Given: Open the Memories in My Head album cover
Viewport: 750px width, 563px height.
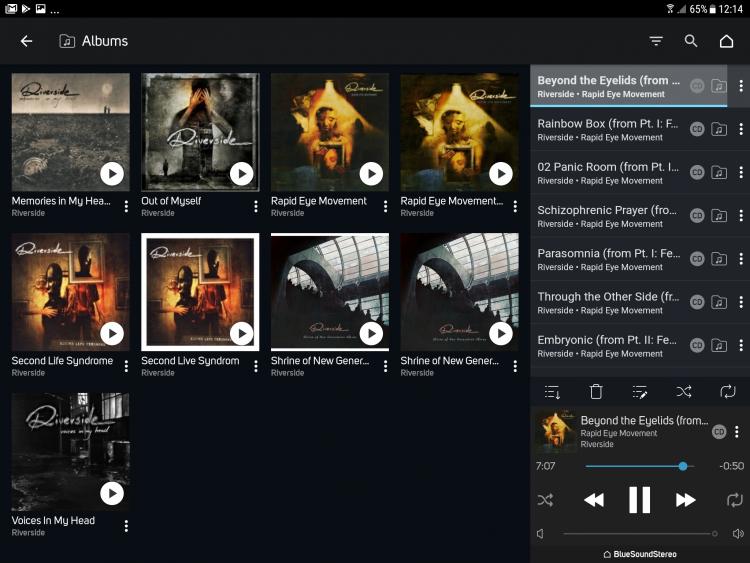Looking at the screenshot, I should tap(70, 132).
